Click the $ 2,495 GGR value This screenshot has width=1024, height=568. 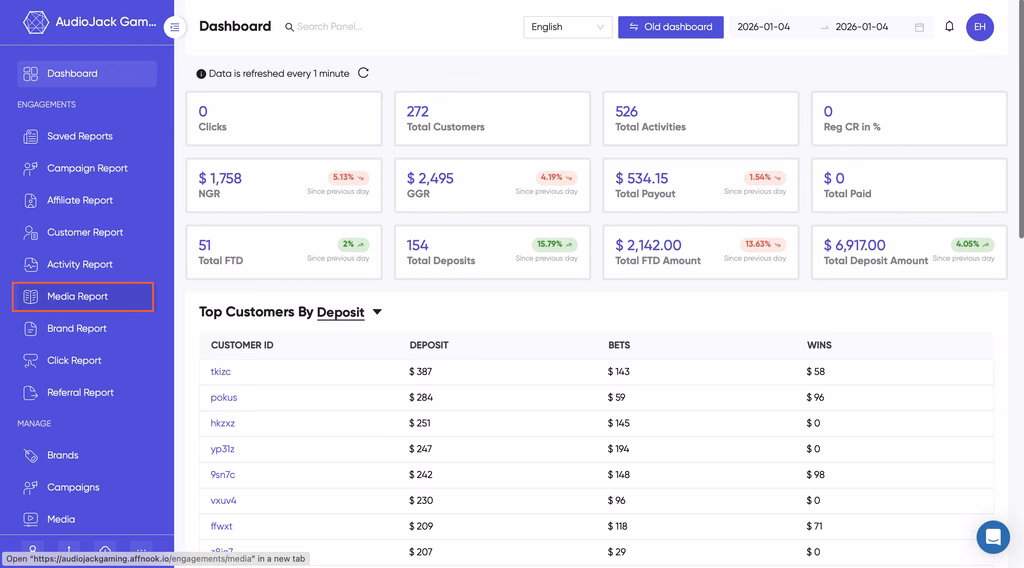coord(430,178)
